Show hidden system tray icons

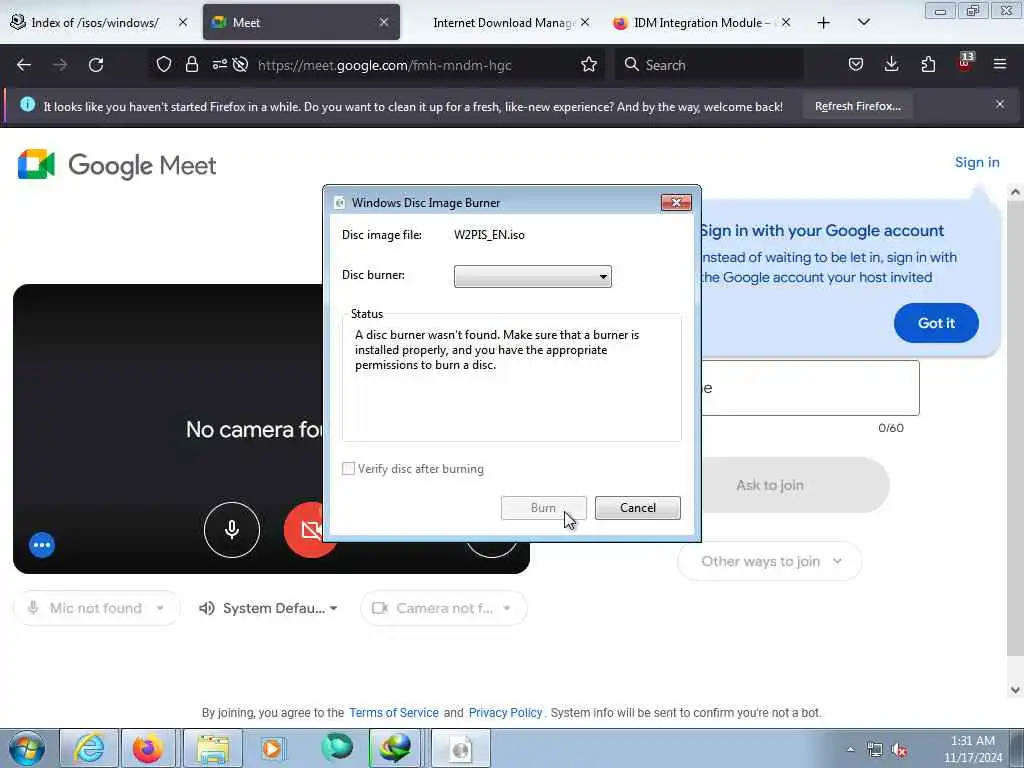click(850, 750)
